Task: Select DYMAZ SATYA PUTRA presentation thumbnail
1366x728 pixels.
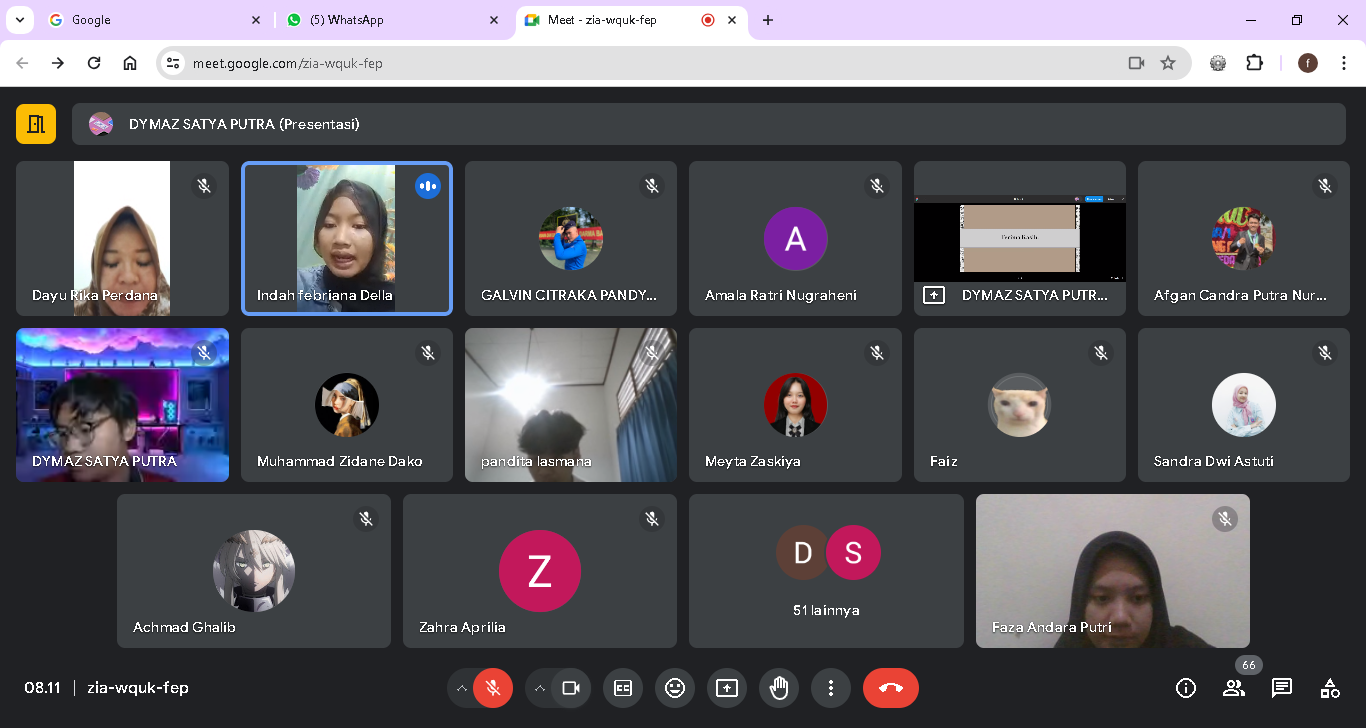Action: click(x=1019, y=239)
